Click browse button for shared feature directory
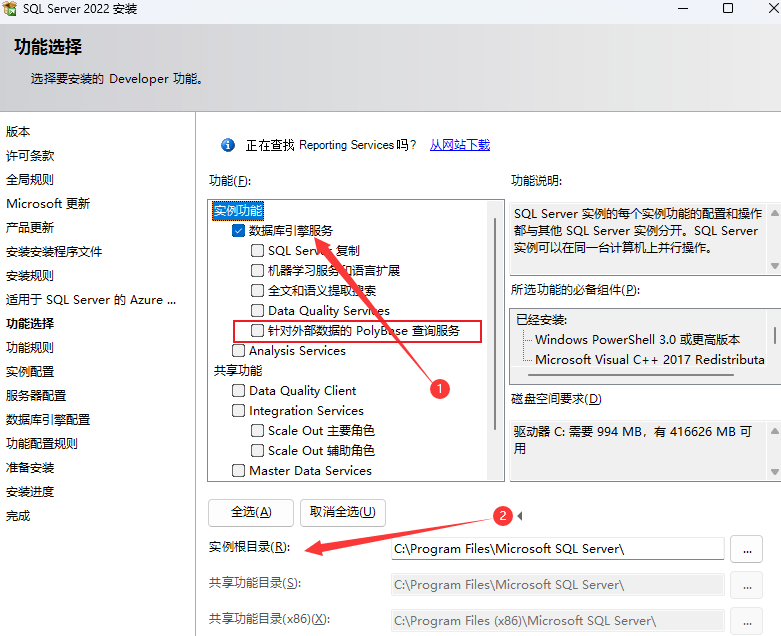 click(746, 584)
